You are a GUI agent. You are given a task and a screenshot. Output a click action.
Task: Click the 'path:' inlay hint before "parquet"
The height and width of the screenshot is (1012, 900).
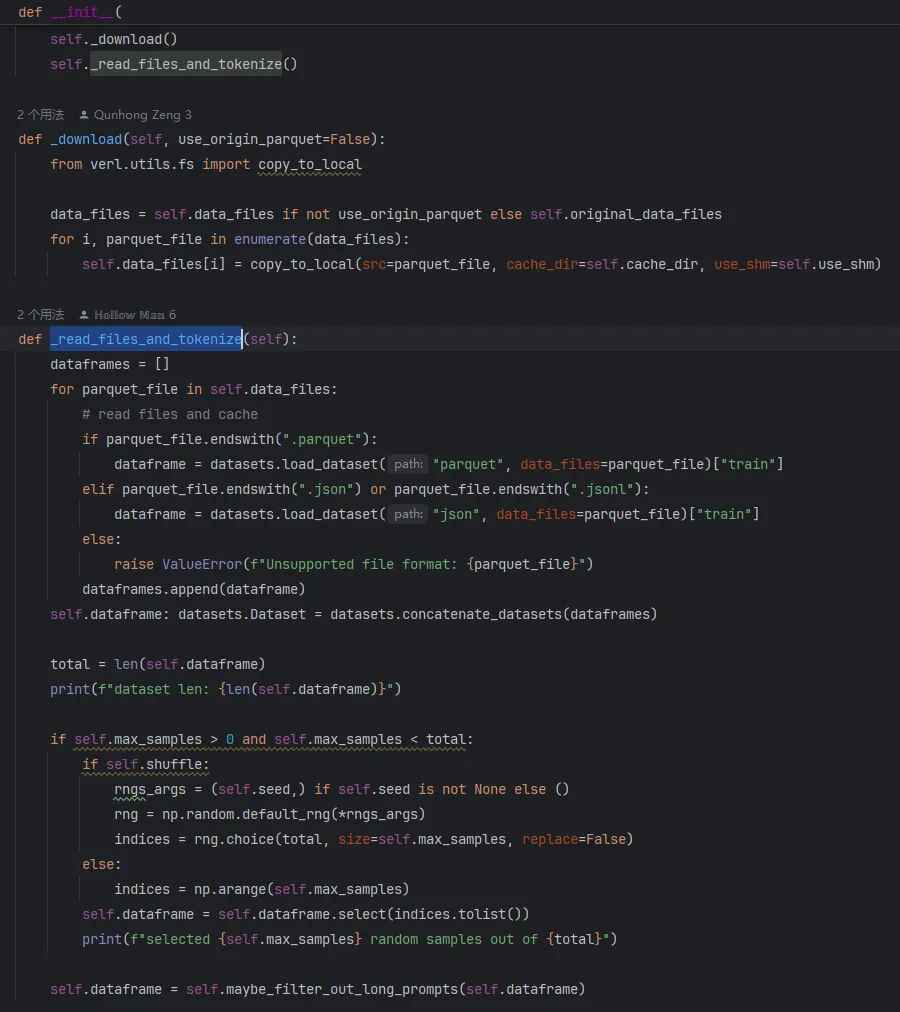point(408,464)
